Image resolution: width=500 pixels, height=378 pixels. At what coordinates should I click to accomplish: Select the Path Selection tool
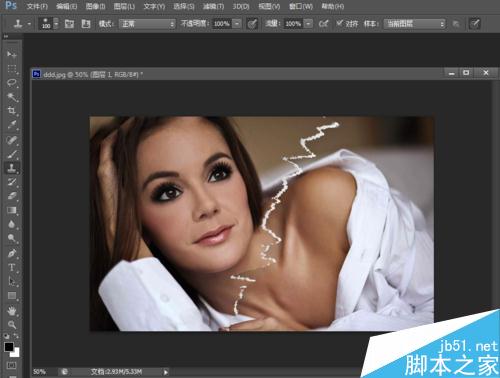[x=12, y=281]
